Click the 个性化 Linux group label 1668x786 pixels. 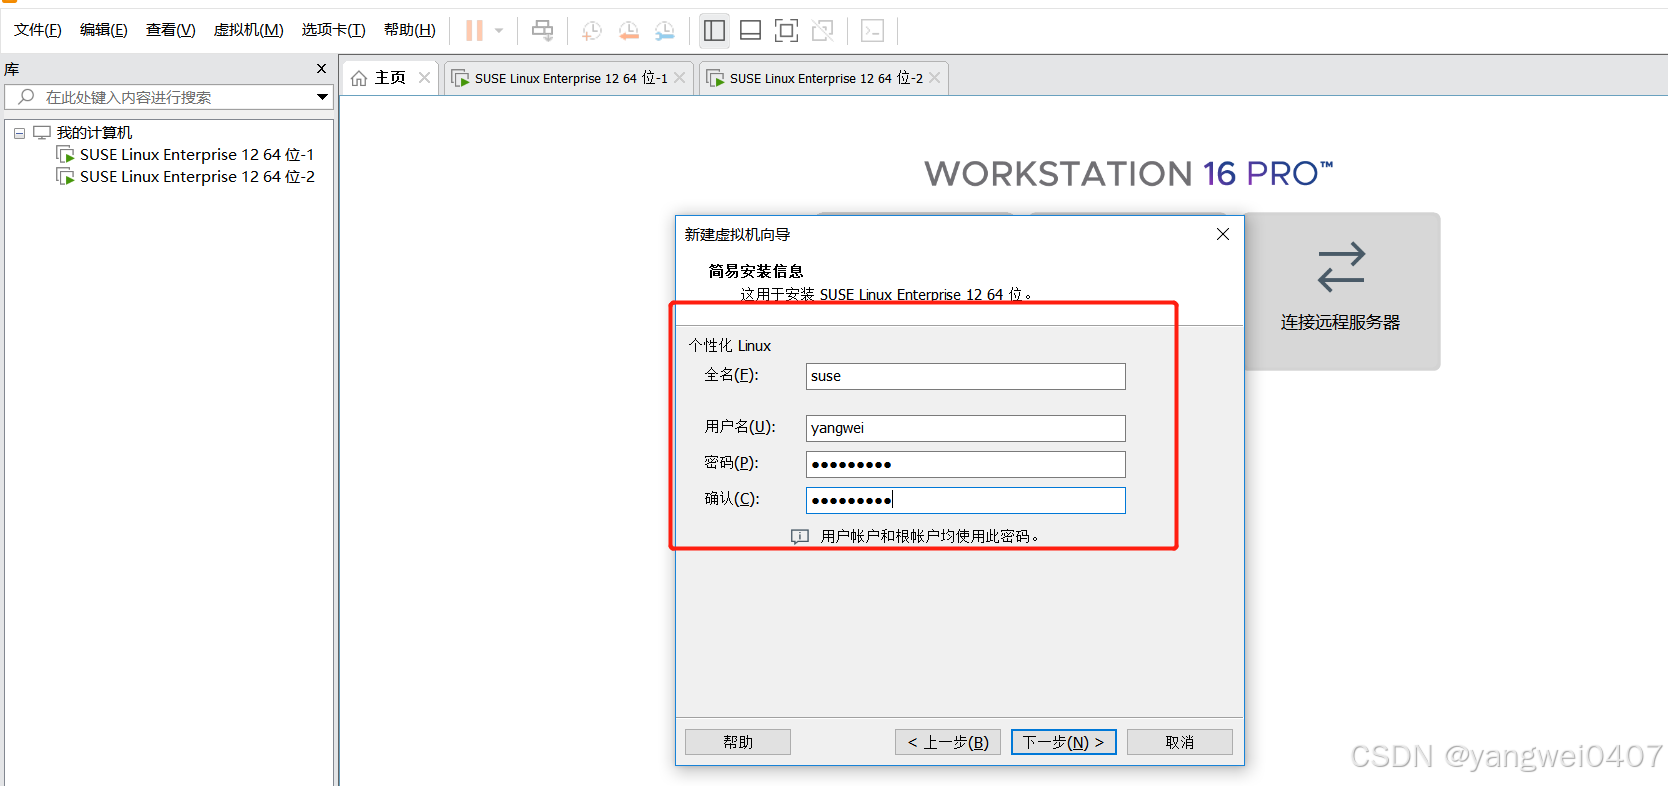730,345
